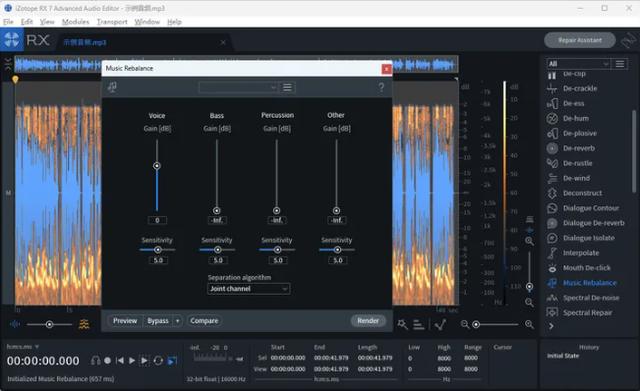640x391 pixels.
Task: Expand the module panel chevron
Action: pos(551,326)
